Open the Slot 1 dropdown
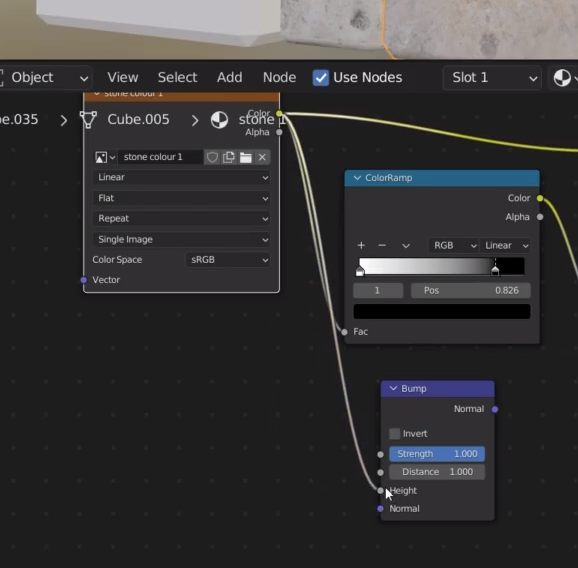This screenshot has height=568, width=578. [492, 78]
